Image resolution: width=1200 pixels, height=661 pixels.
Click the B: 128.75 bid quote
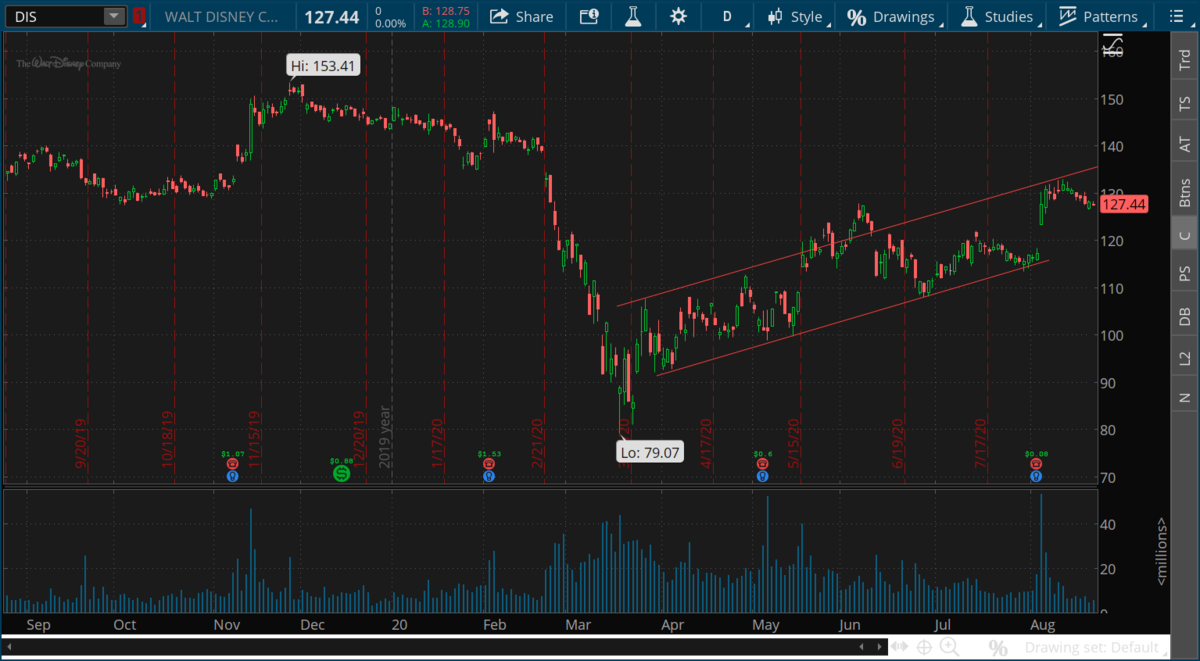(x=447, y=10)
